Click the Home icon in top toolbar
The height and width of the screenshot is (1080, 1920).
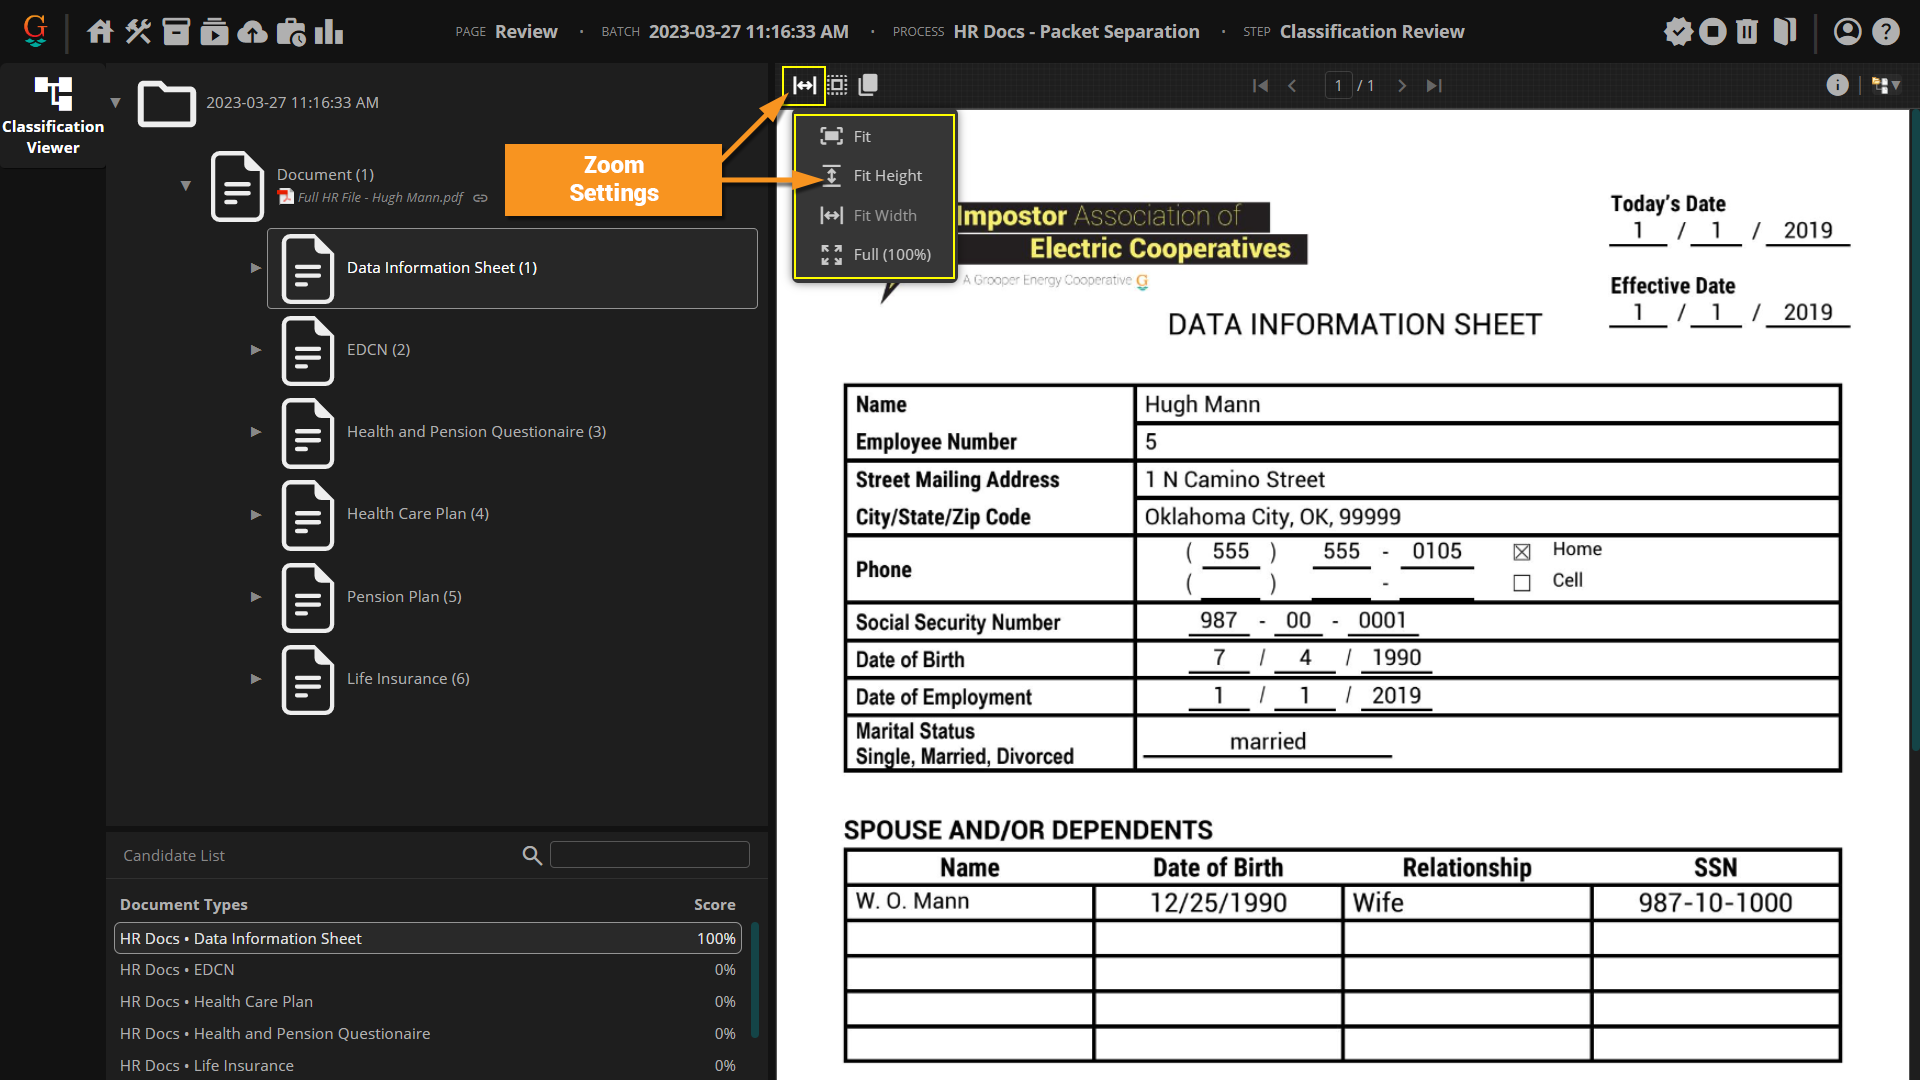(100, 32)
